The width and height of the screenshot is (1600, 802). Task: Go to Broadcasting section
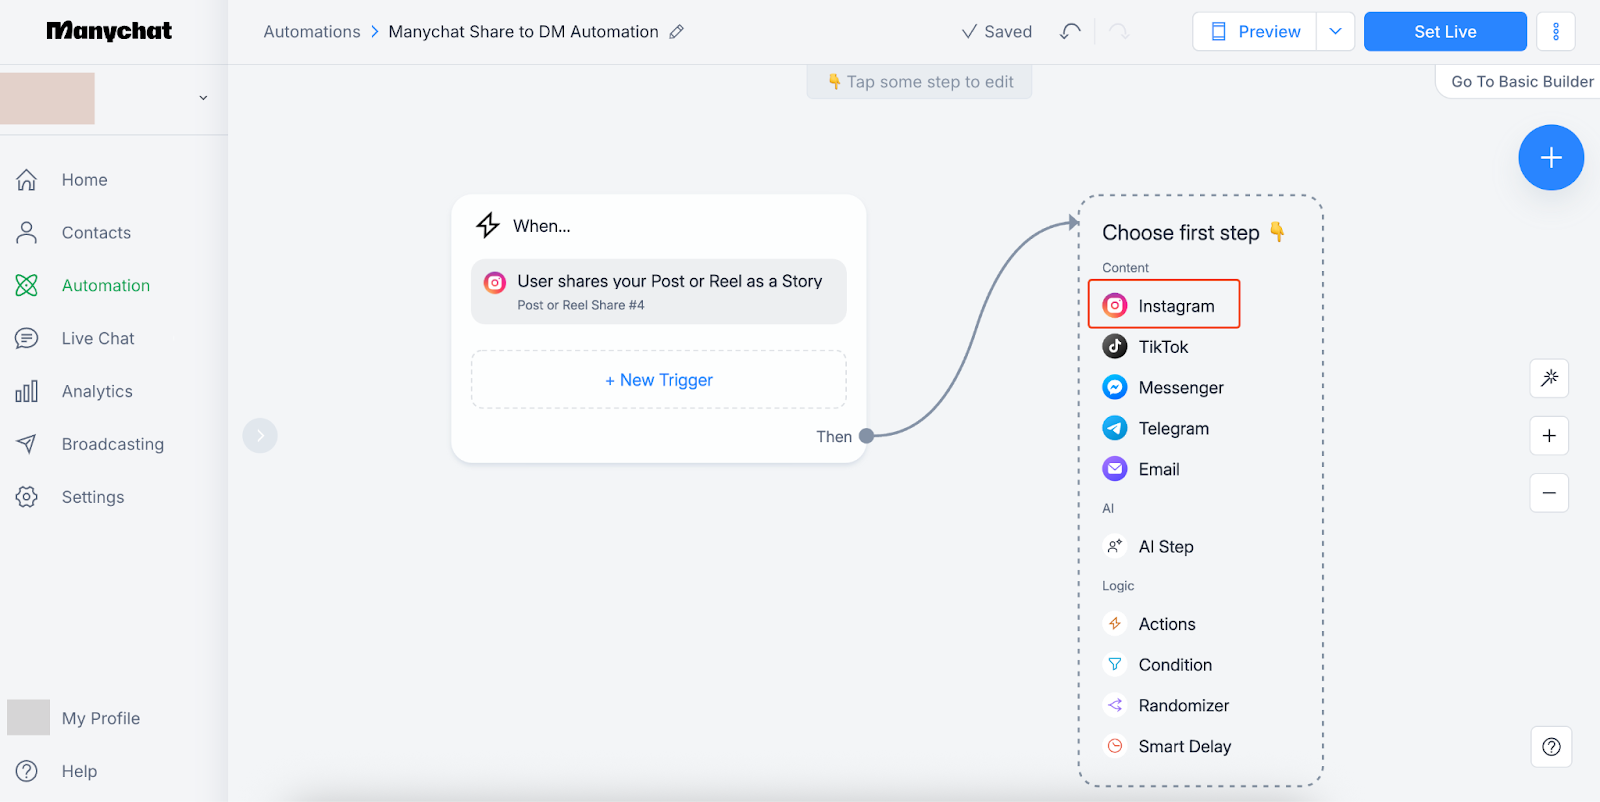tap(112, 444)
